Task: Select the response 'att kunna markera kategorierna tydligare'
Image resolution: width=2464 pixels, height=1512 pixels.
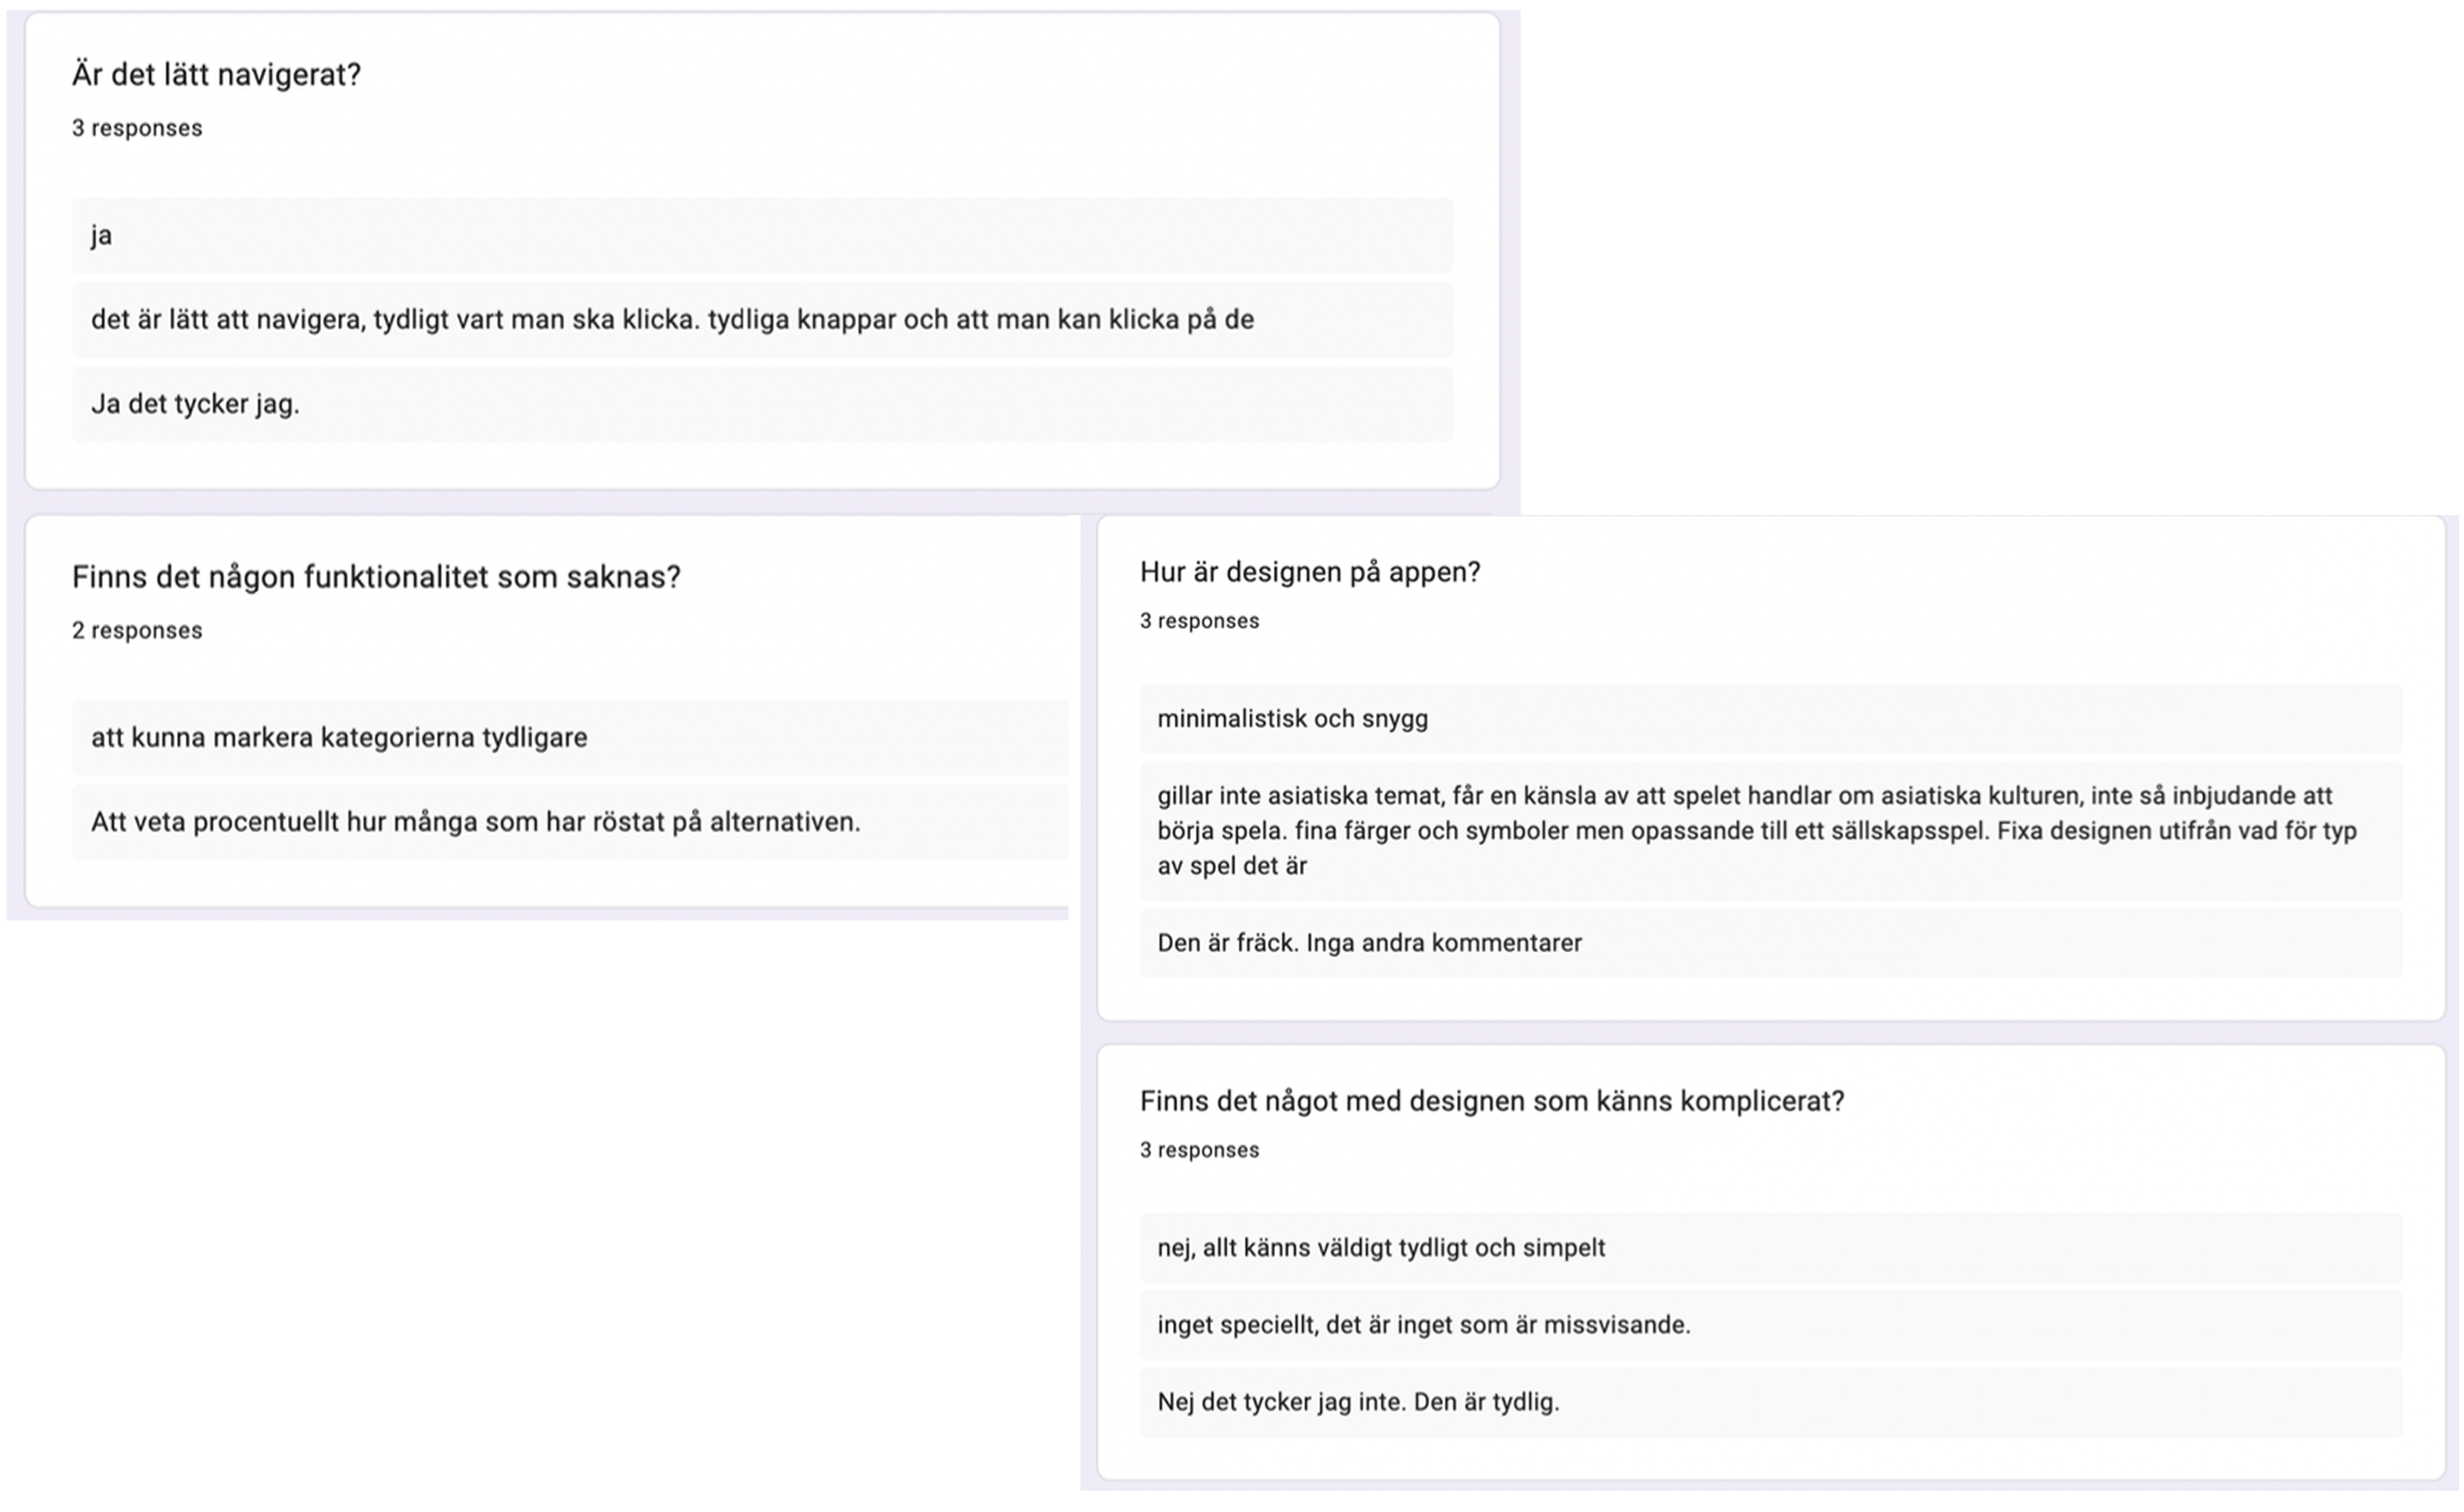Action: pyautogui.click(x=339, y=738)
